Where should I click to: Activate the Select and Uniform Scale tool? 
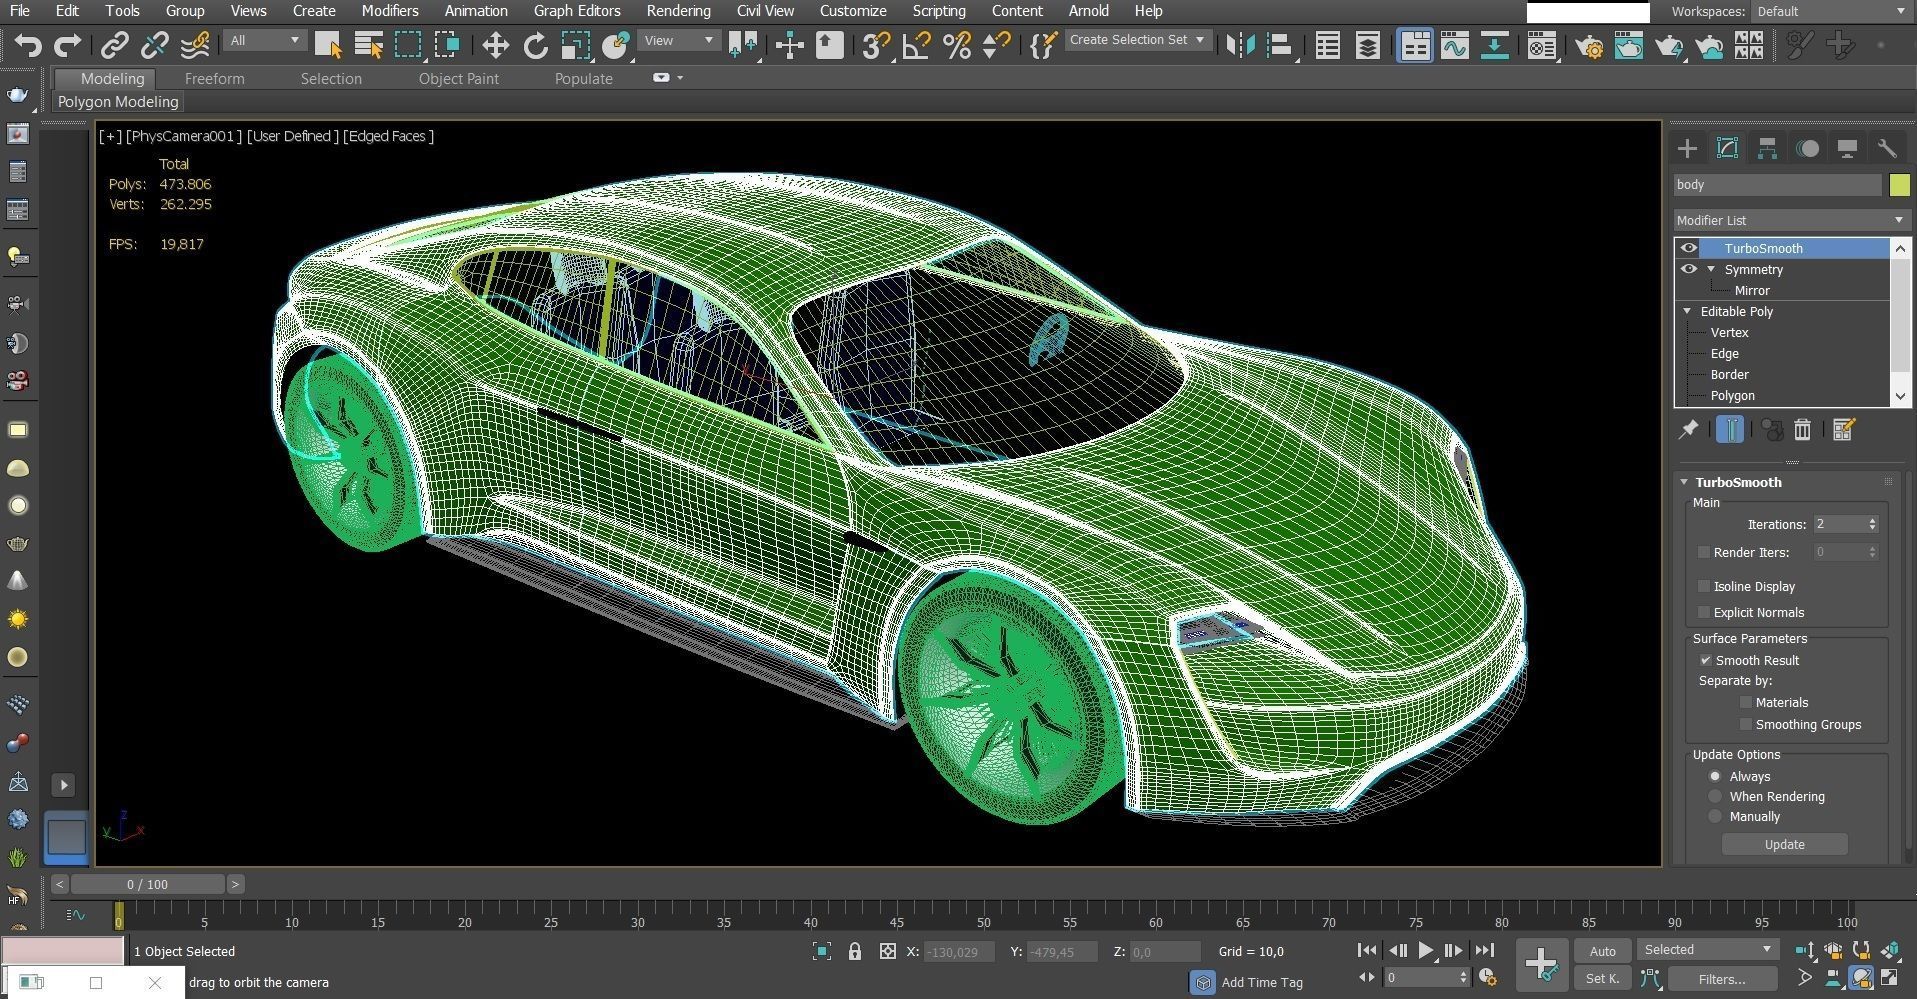point(575,45)
